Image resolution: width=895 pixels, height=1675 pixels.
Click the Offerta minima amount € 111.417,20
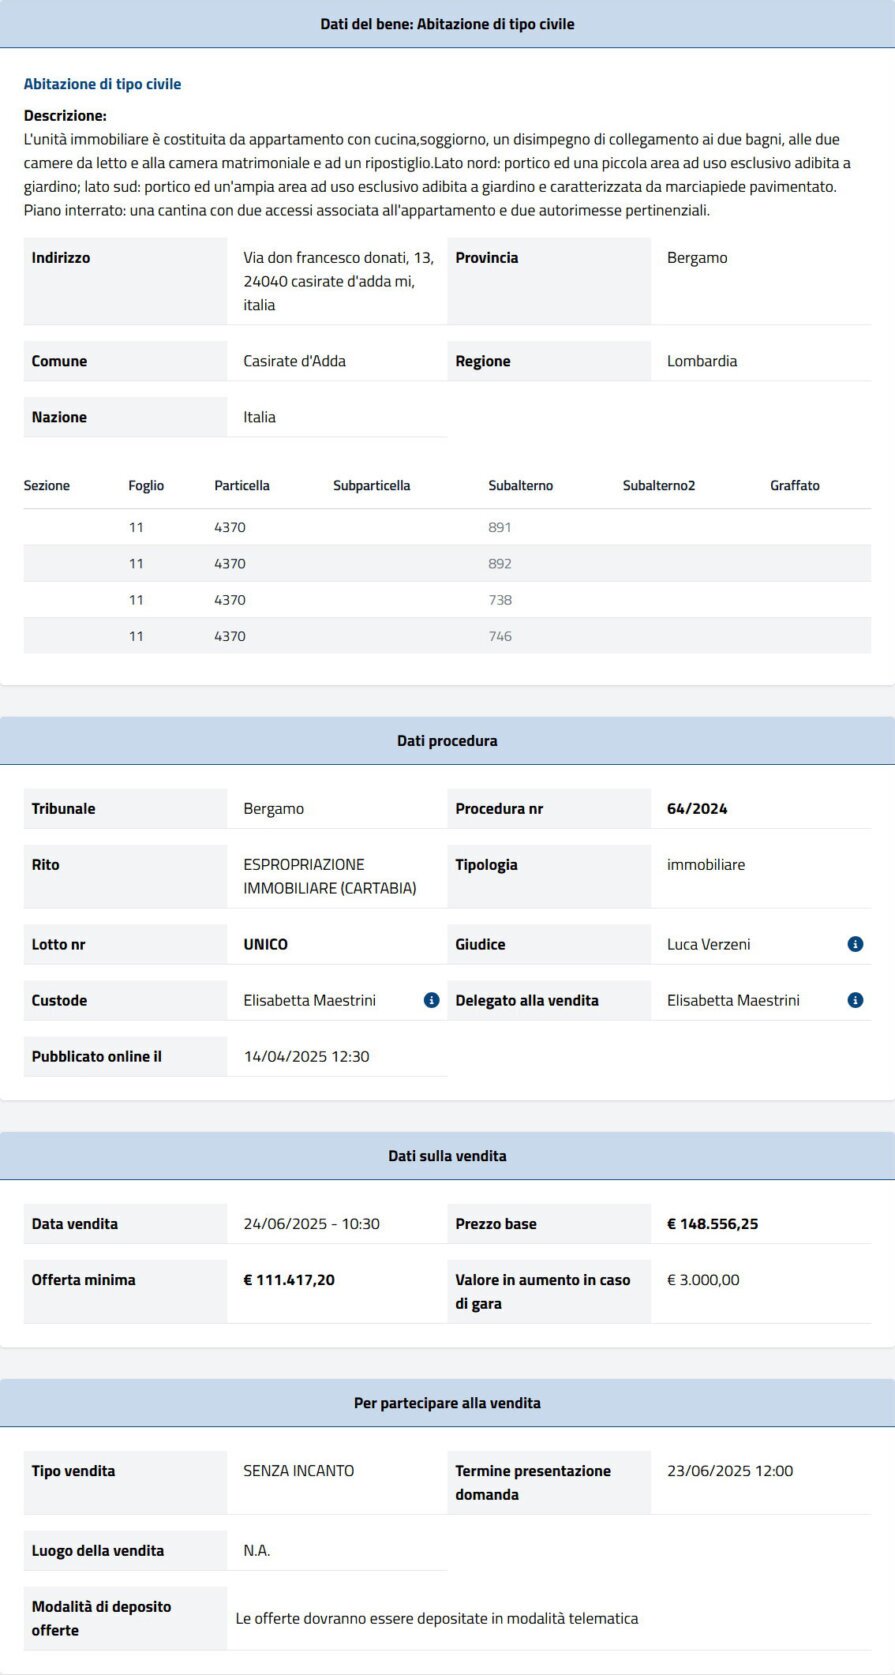pyautogui.click(x=289, y=1280)
